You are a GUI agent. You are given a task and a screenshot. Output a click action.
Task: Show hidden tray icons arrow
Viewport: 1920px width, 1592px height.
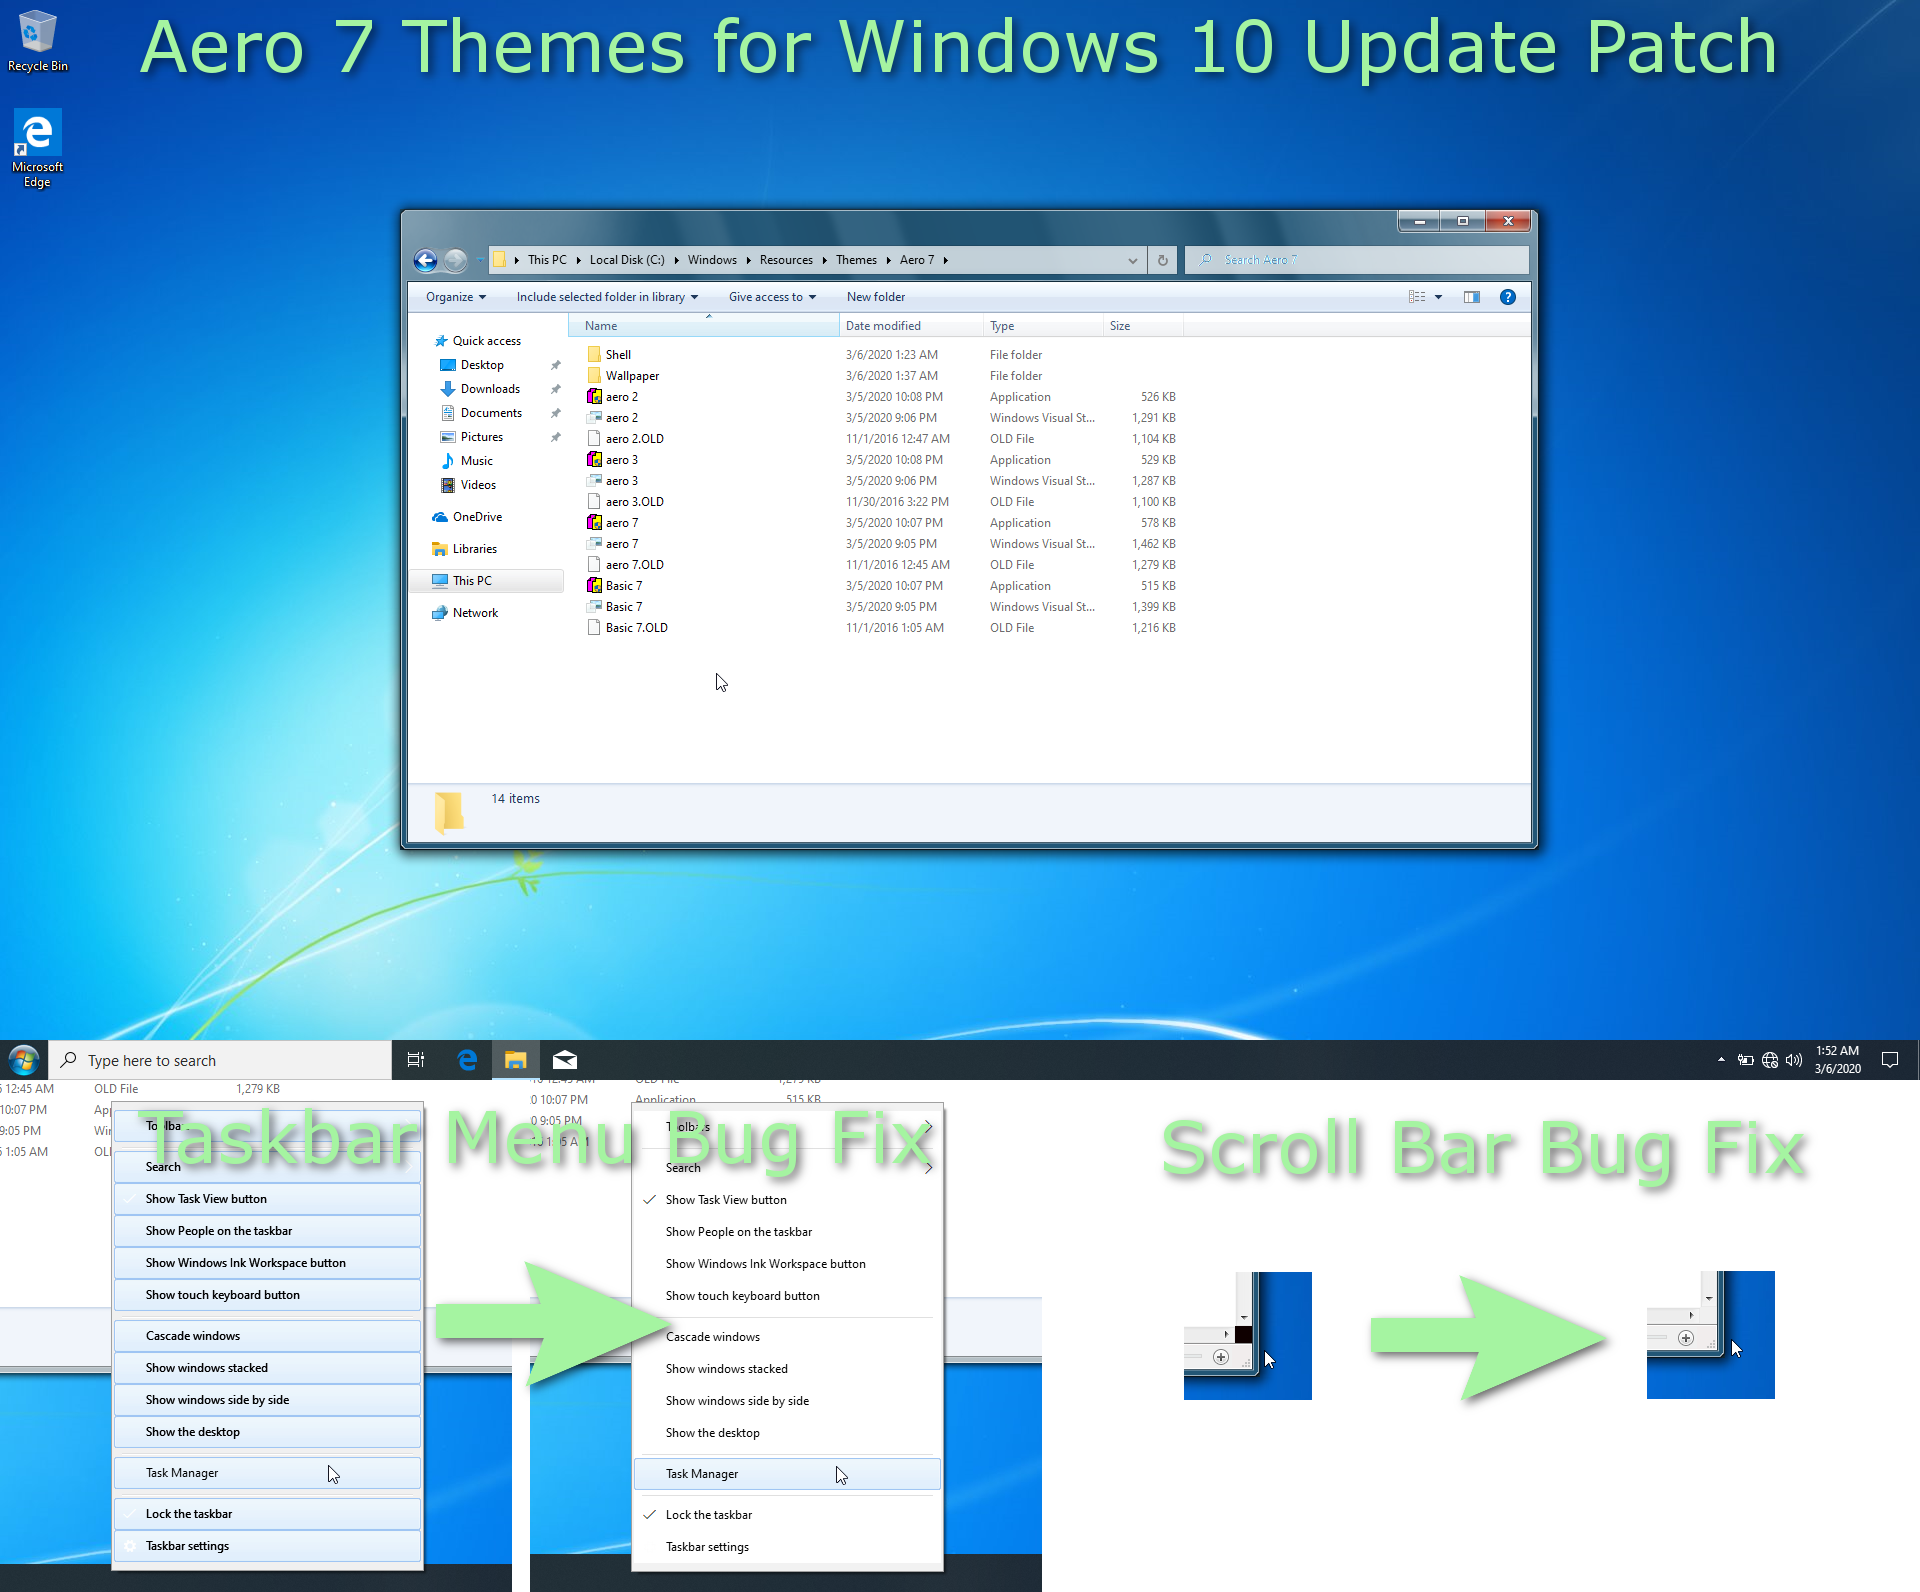coord(1721,1059)
